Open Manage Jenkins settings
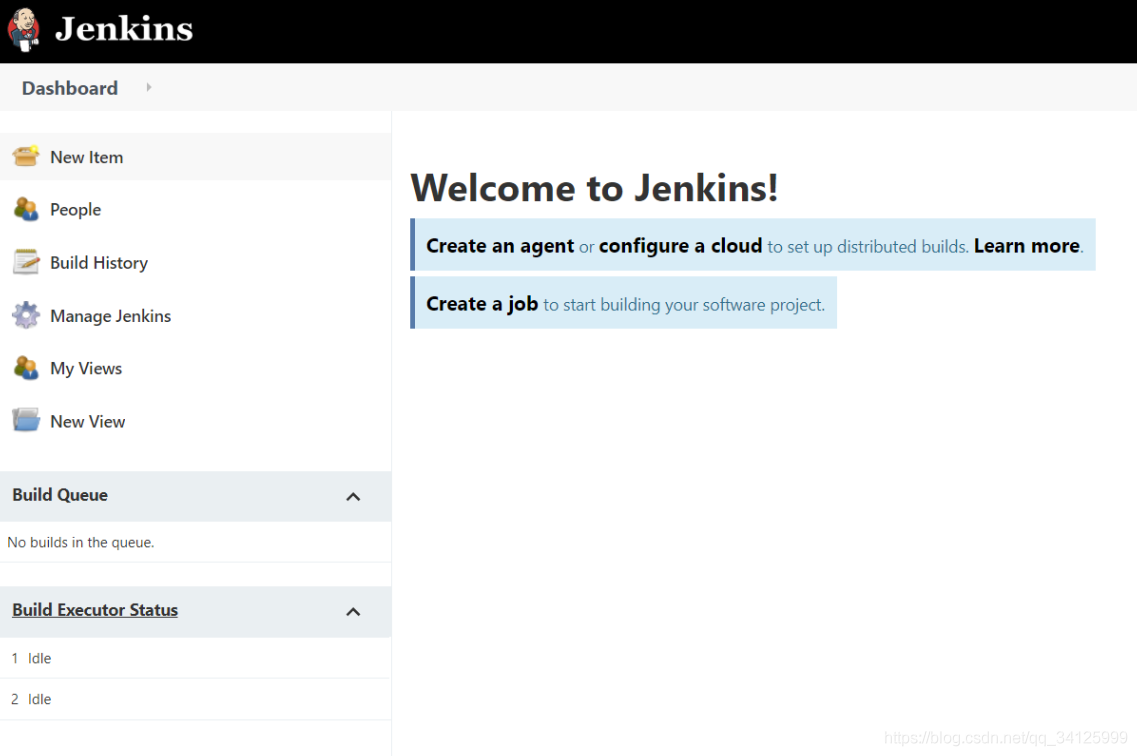The width and height of the screenshot is (1137, 756). (x=110, y=316)
